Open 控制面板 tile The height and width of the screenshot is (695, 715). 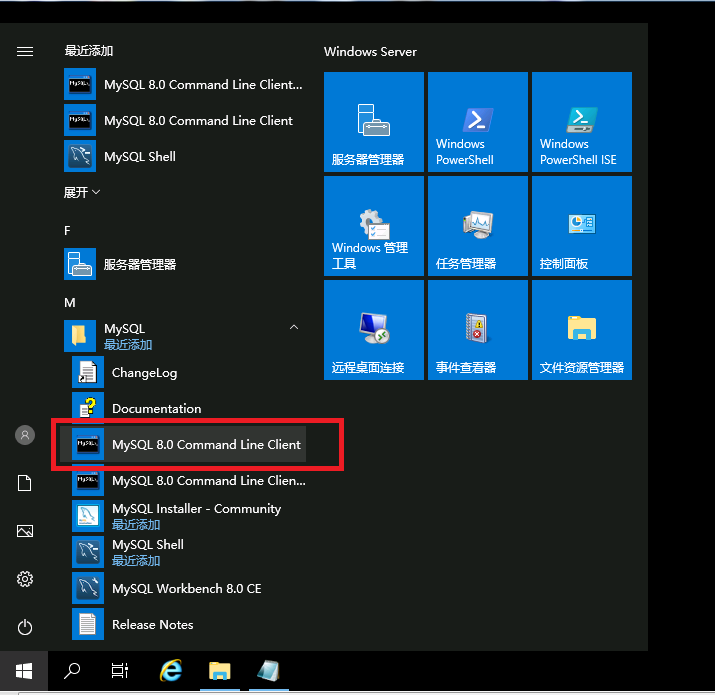[582, 226]
